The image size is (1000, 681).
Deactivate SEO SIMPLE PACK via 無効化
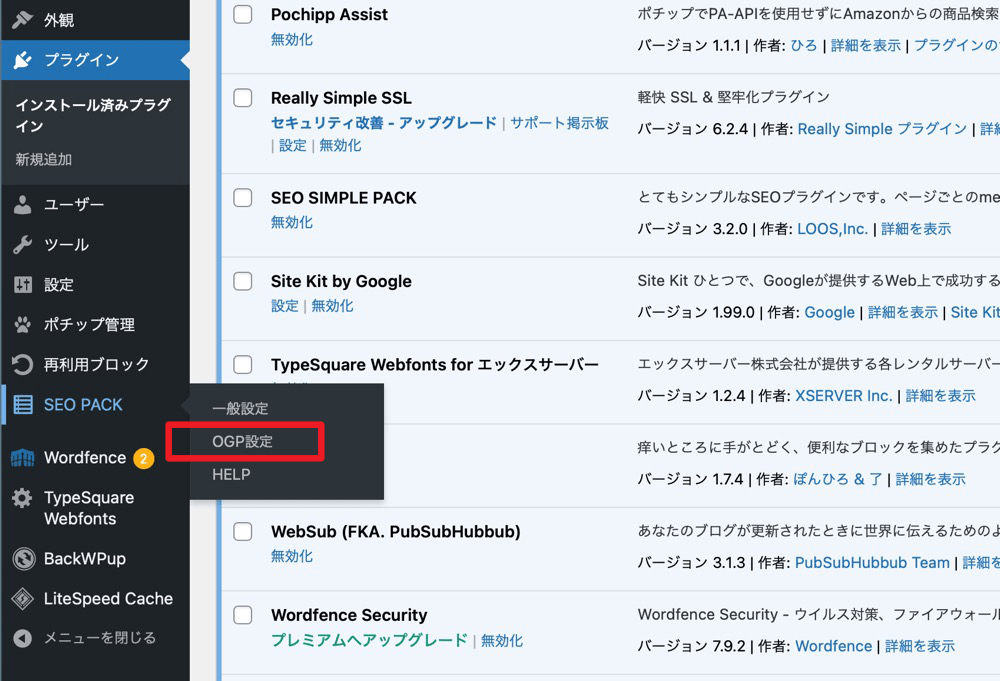tap(291, 223)
